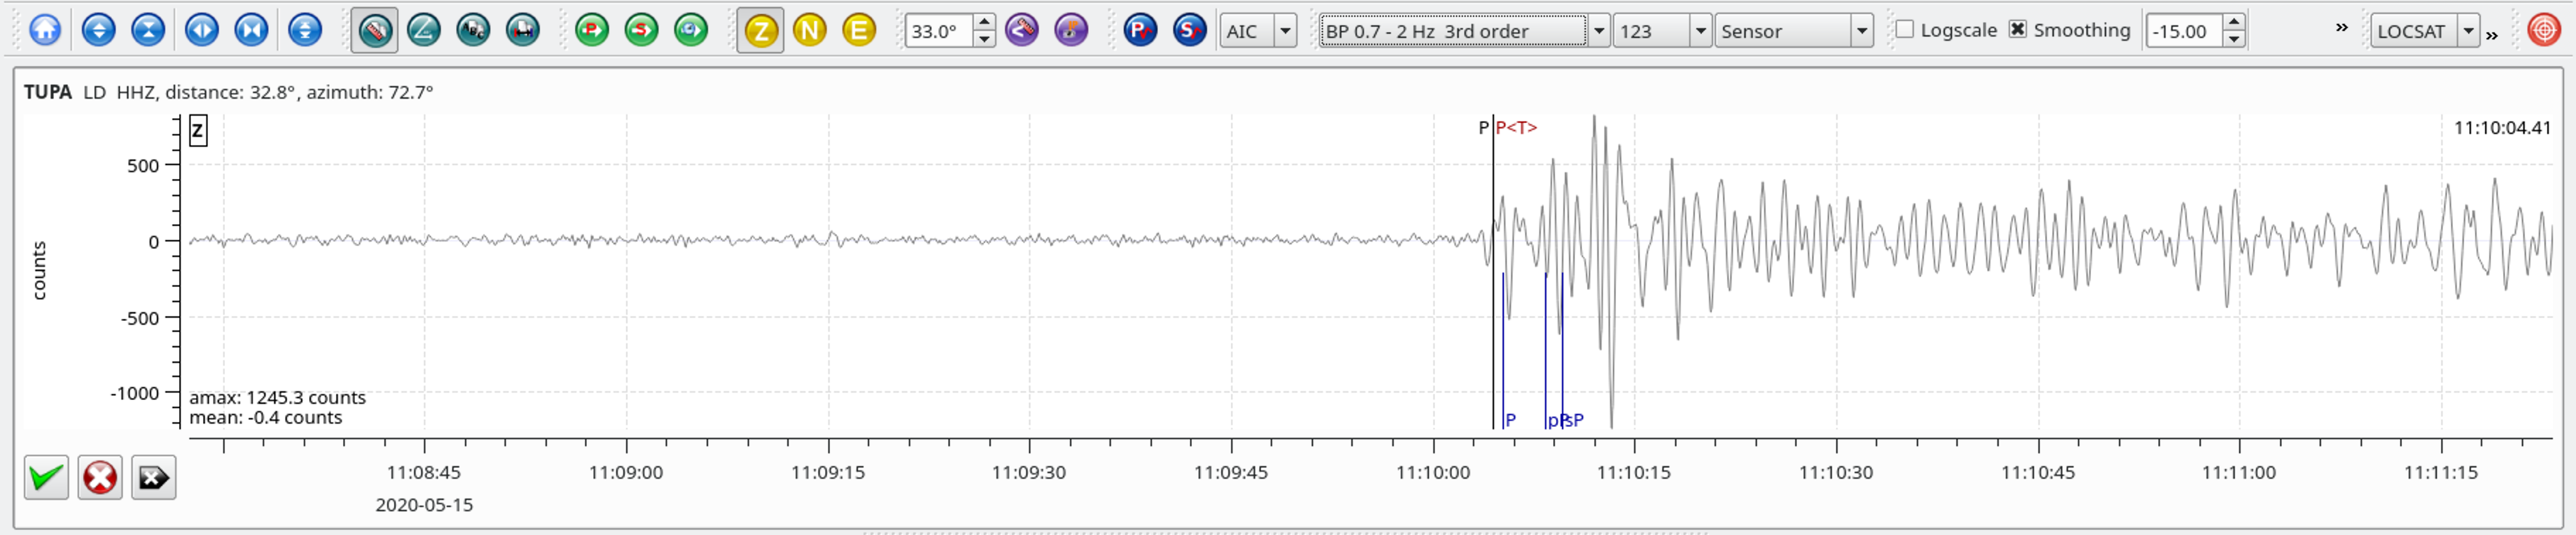Decrease the -15.00 value with down arrow
Screen dimensions: 2576x535
[x=2234, y=39]
